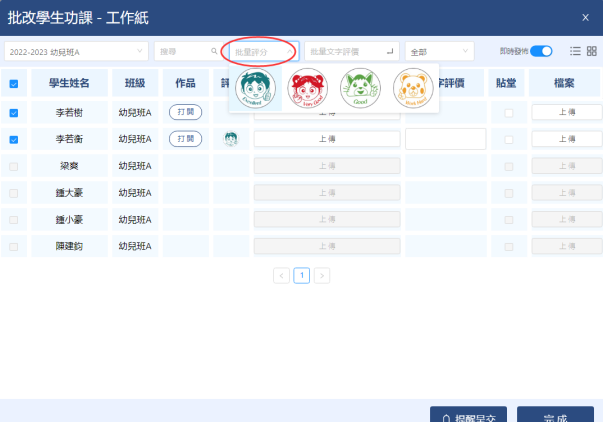Click the rating stamp in 李若衡's row

[x=230, y=139]
